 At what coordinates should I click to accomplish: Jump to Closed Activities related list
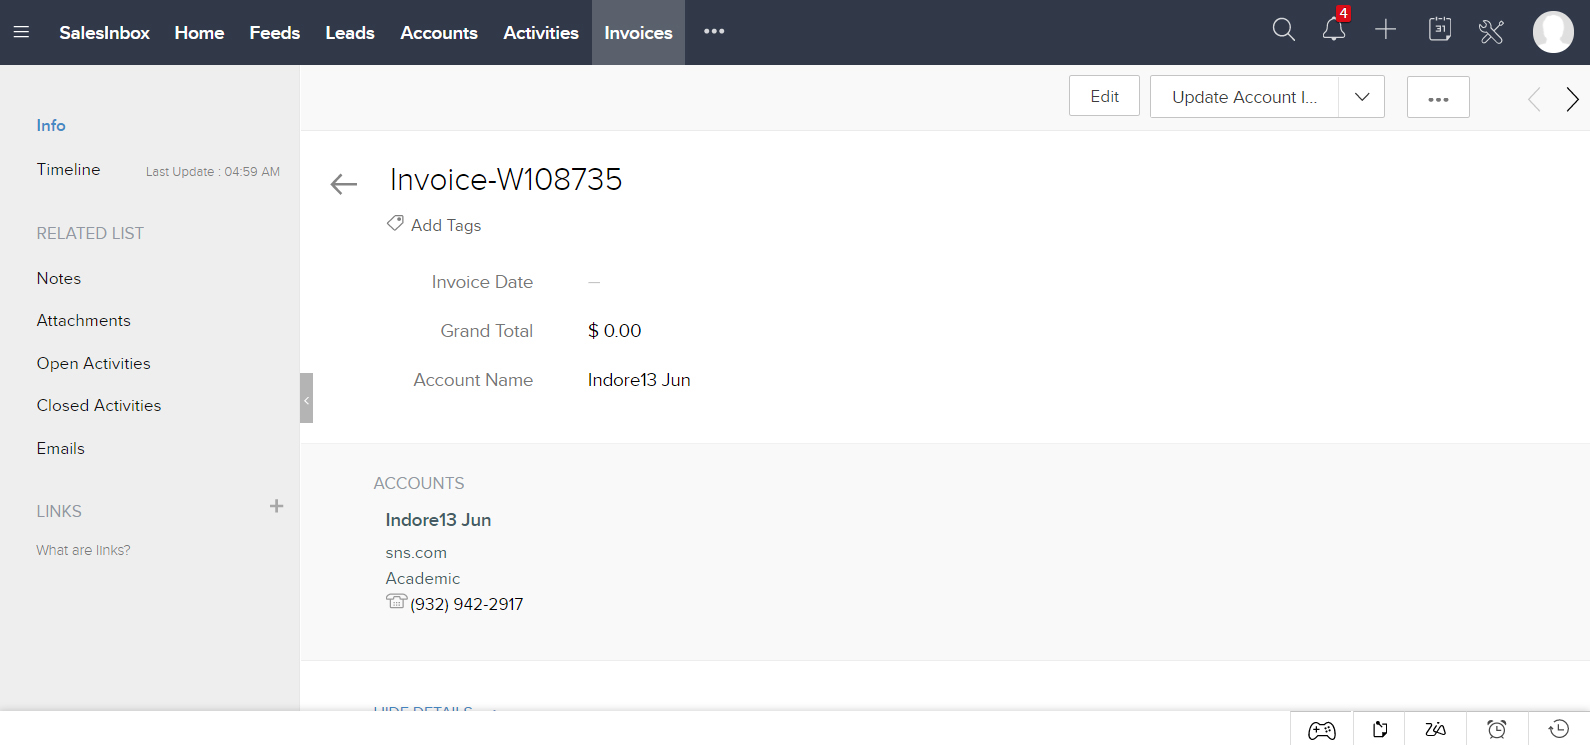(x=99, y=405)
